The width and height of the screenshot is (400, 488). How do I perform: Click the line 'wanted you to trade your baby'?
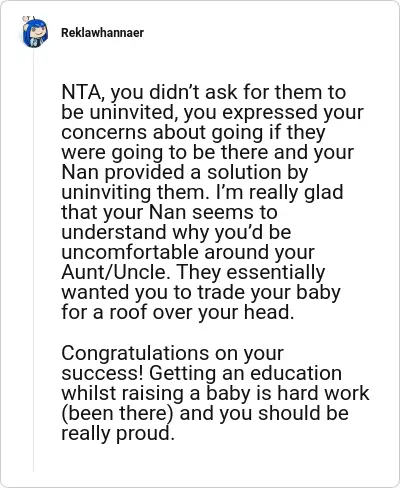pos(201,292)
